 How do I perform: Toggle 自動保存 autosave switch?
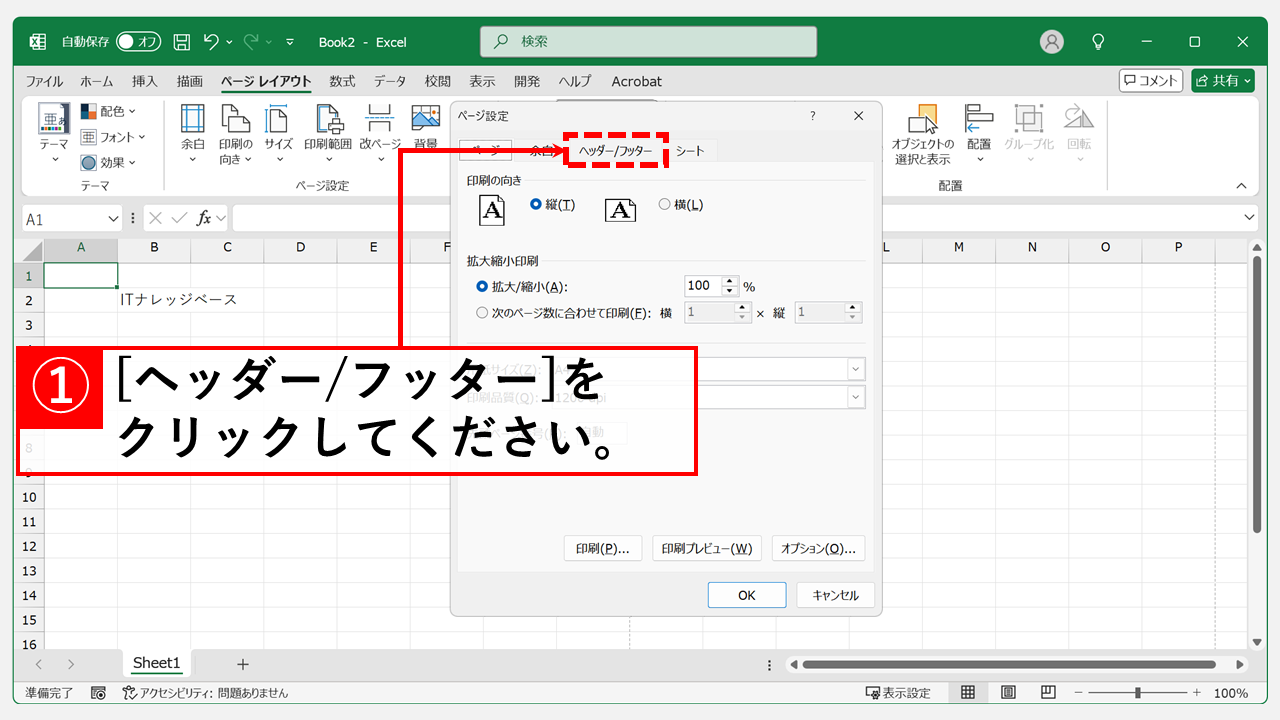[138, 42]
